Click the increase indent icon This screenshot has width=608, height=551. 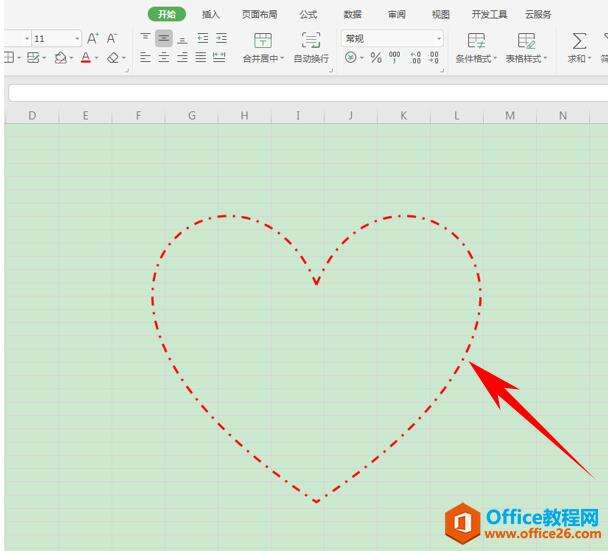pos(221,38)
